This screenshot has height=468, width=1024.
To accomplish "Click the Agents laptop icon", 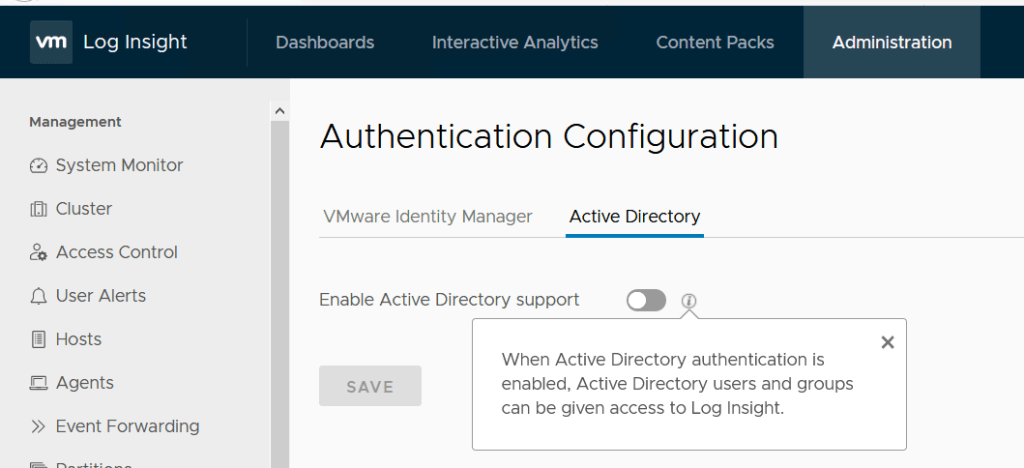I will click(39, 383).
